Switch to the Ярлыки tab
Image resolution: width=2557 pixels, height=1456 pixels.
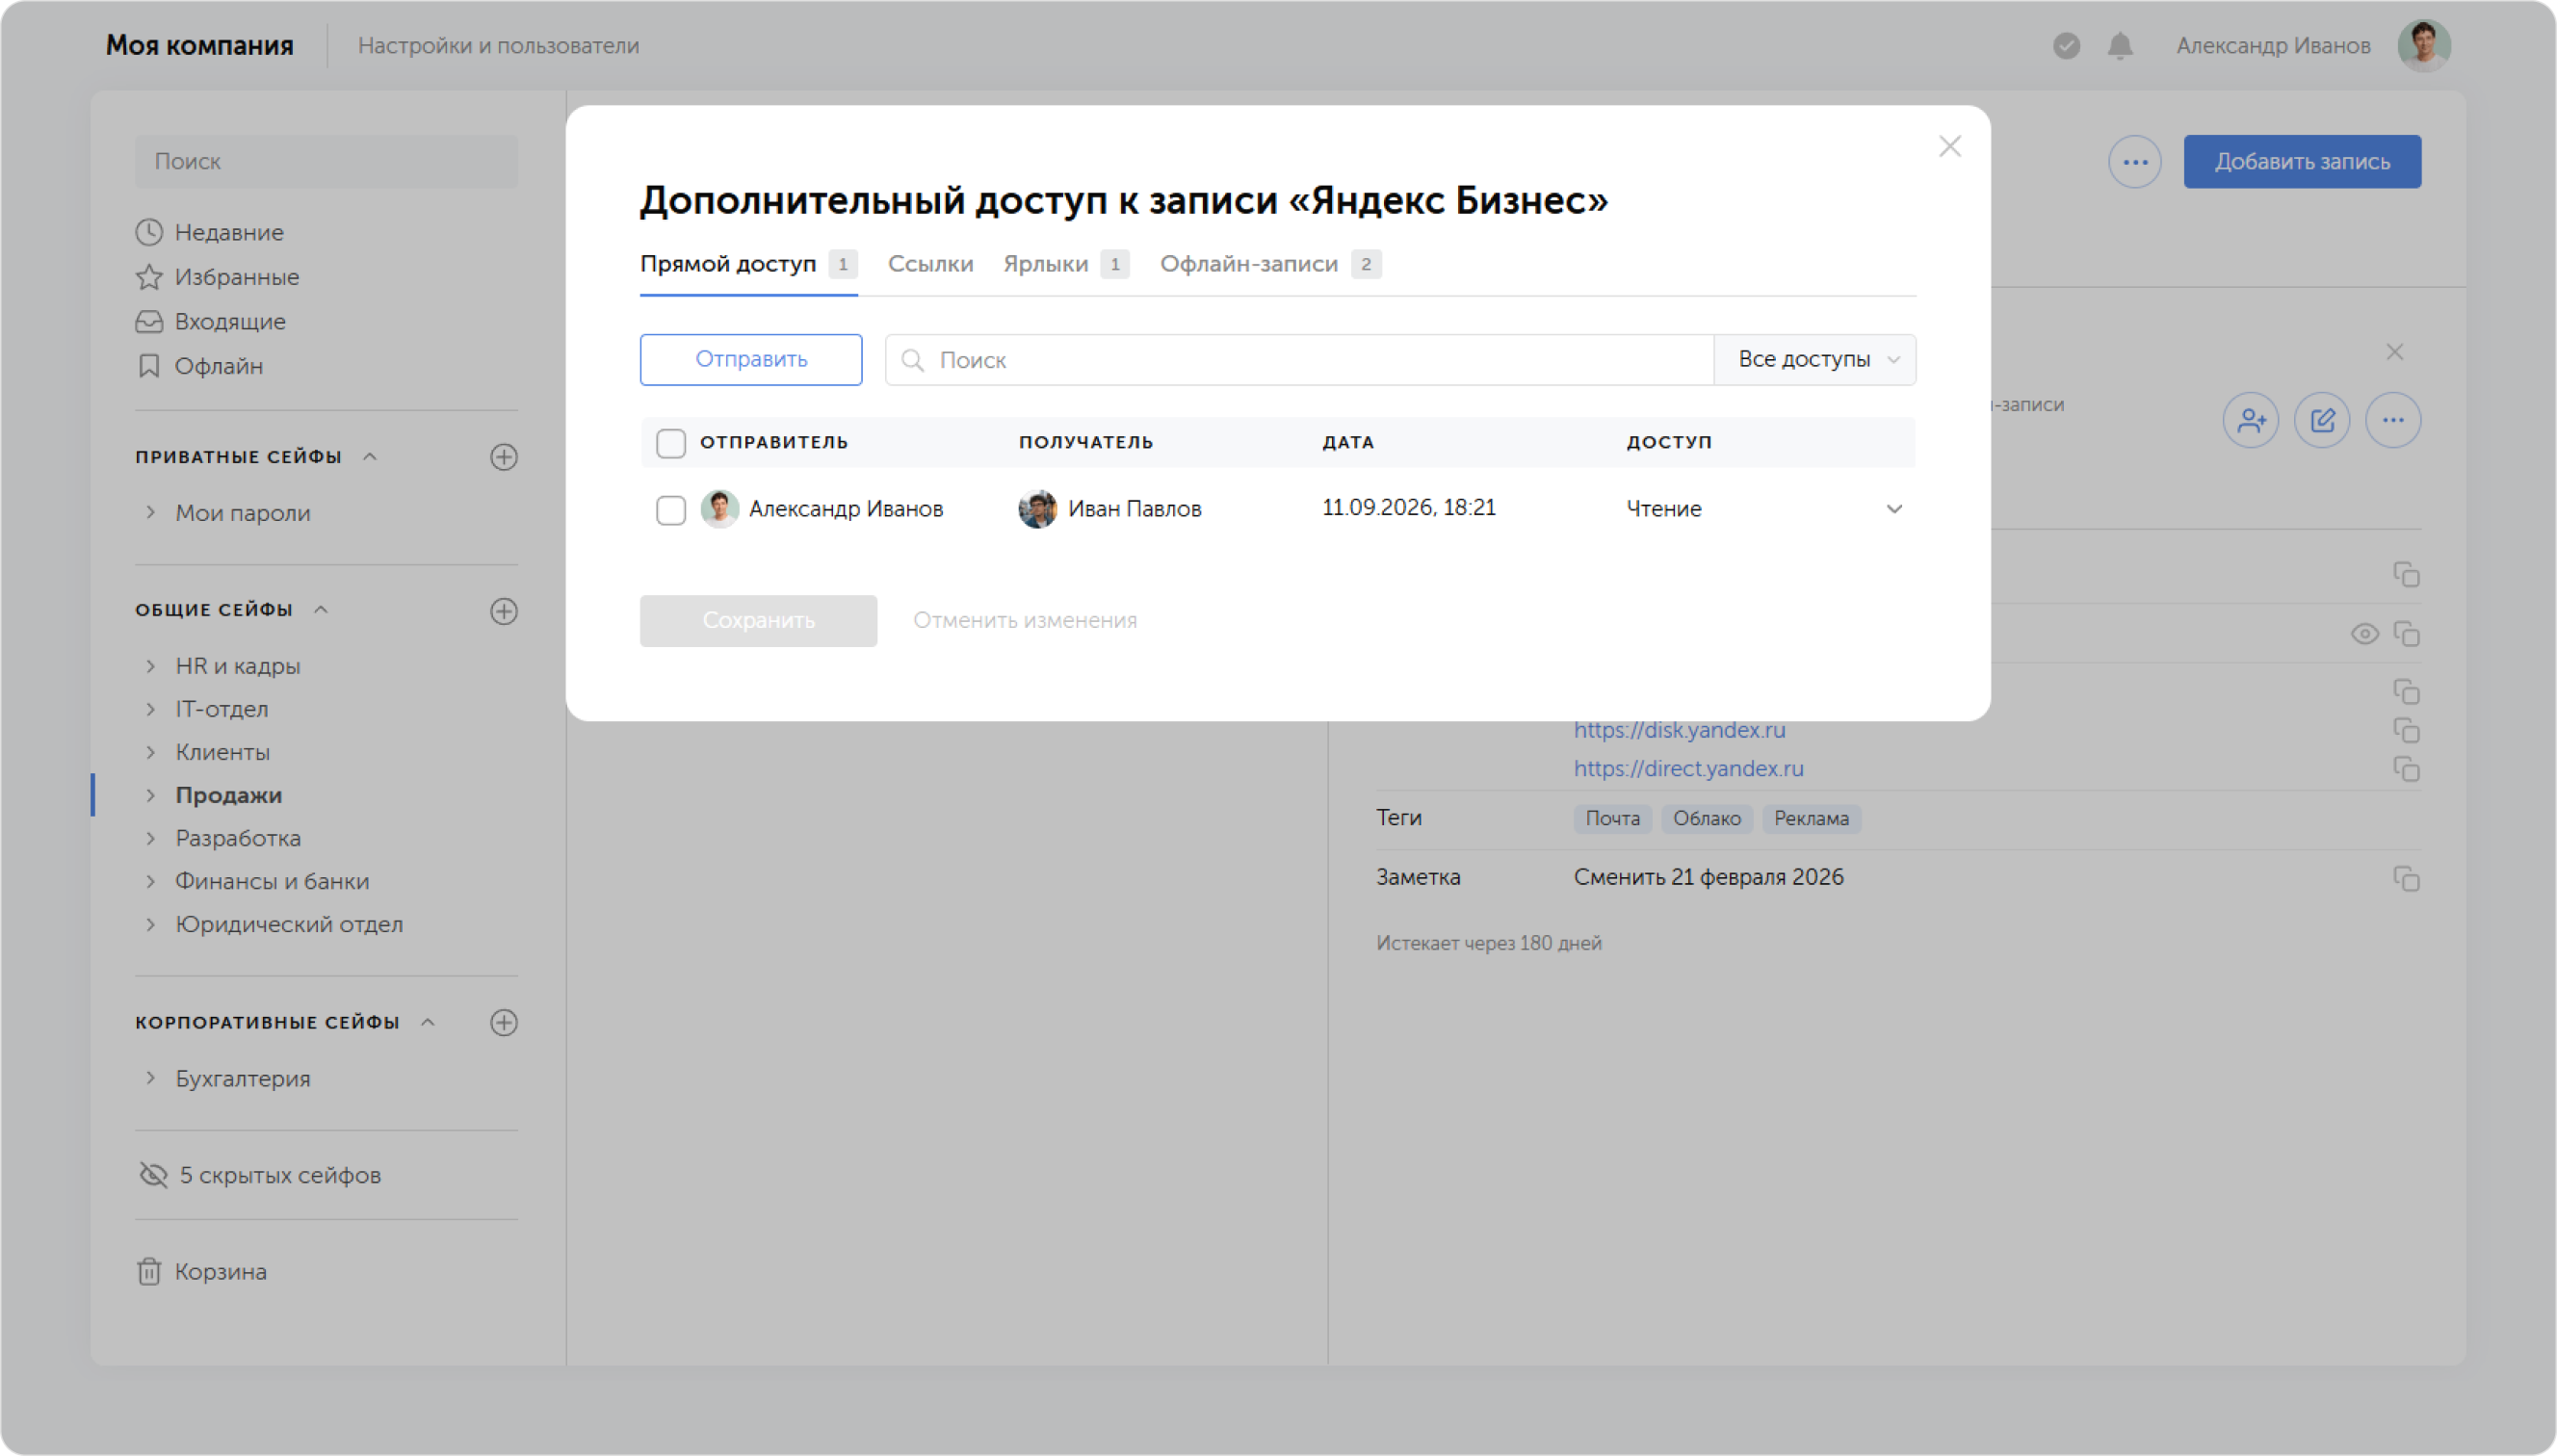(x=1066, y=264)
